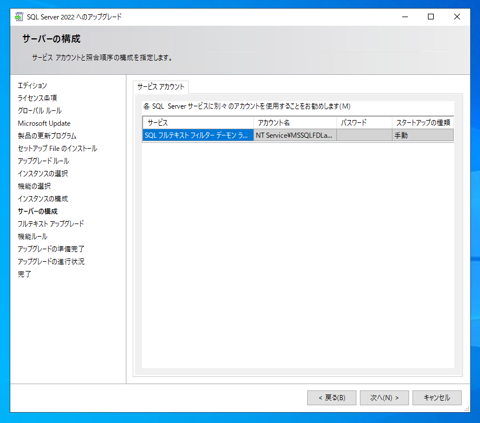Select the アップグレードの準備完了 step
The height and width of the screenshot is (423, 480).
click(51, 249)
